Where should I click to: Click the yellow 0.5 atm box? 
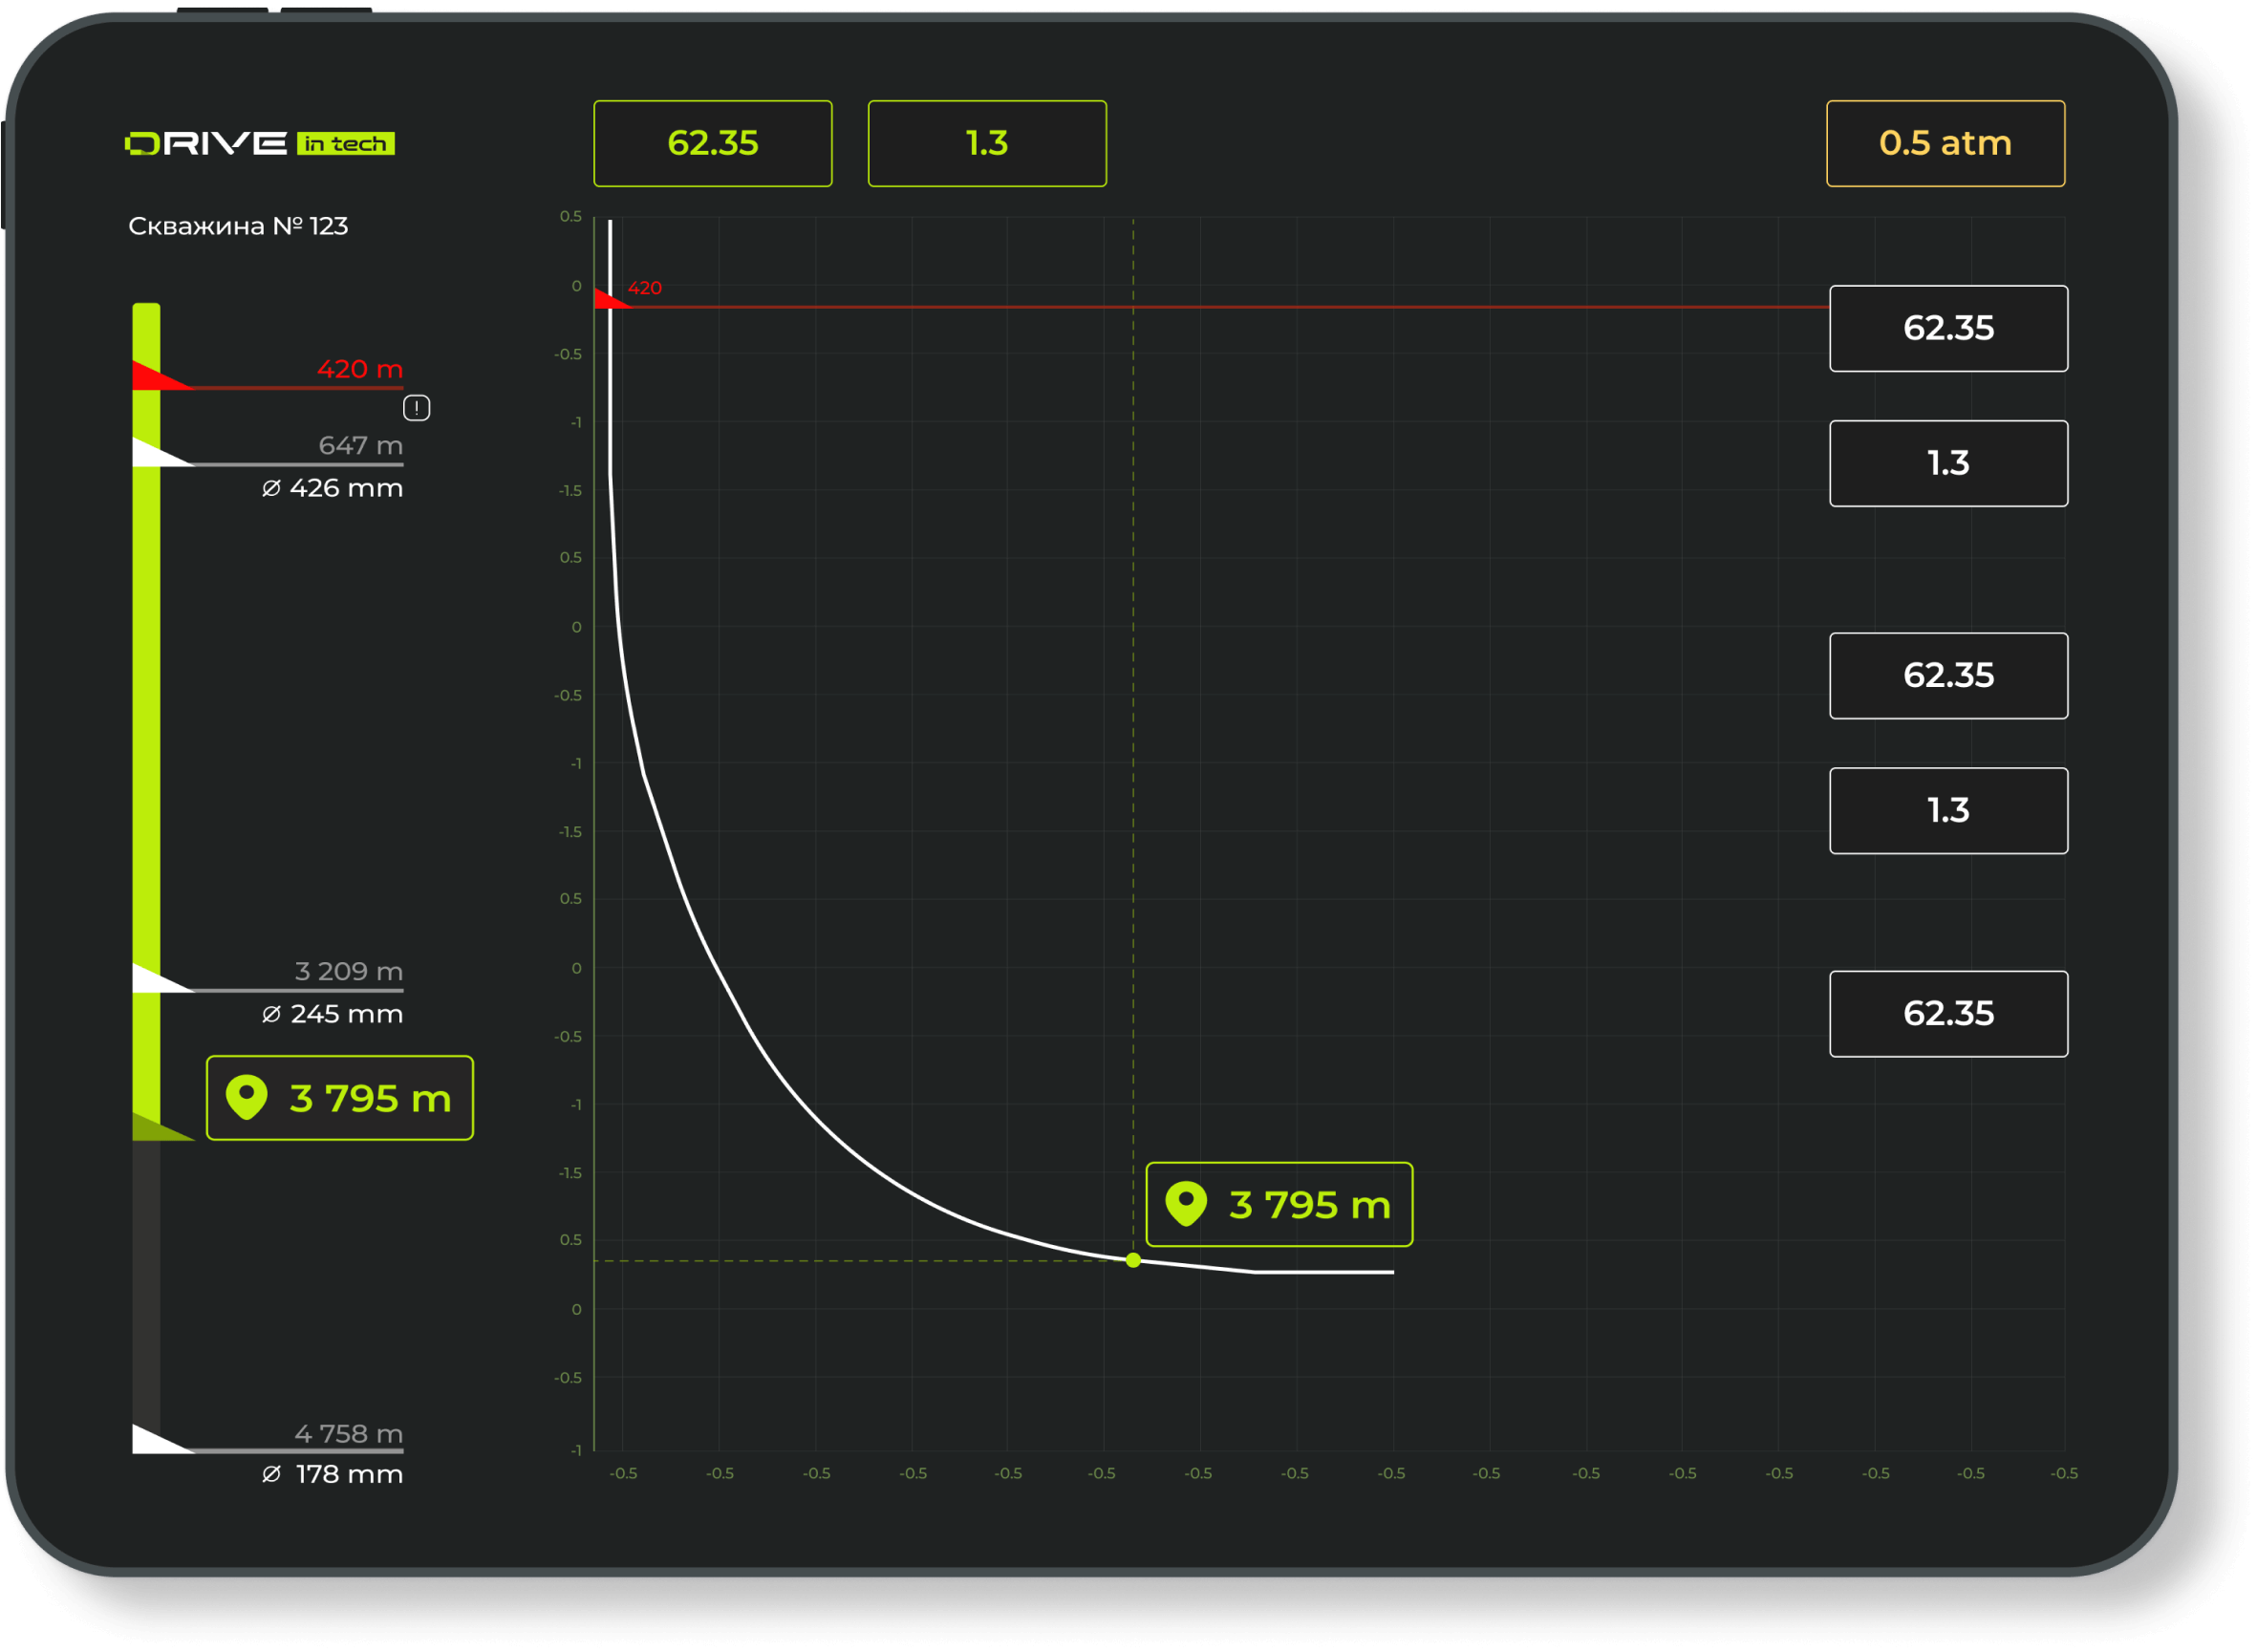(1945, 143)
